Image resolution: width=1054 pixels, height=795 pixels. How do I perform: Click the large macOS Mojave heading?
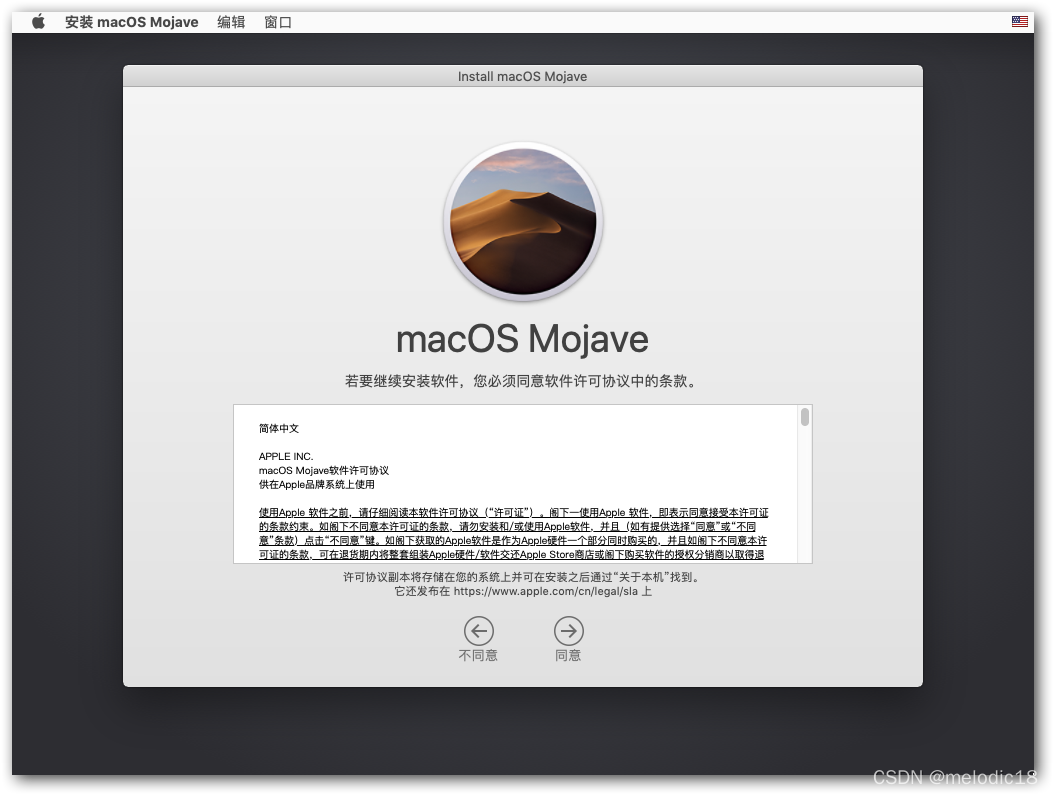522,339
